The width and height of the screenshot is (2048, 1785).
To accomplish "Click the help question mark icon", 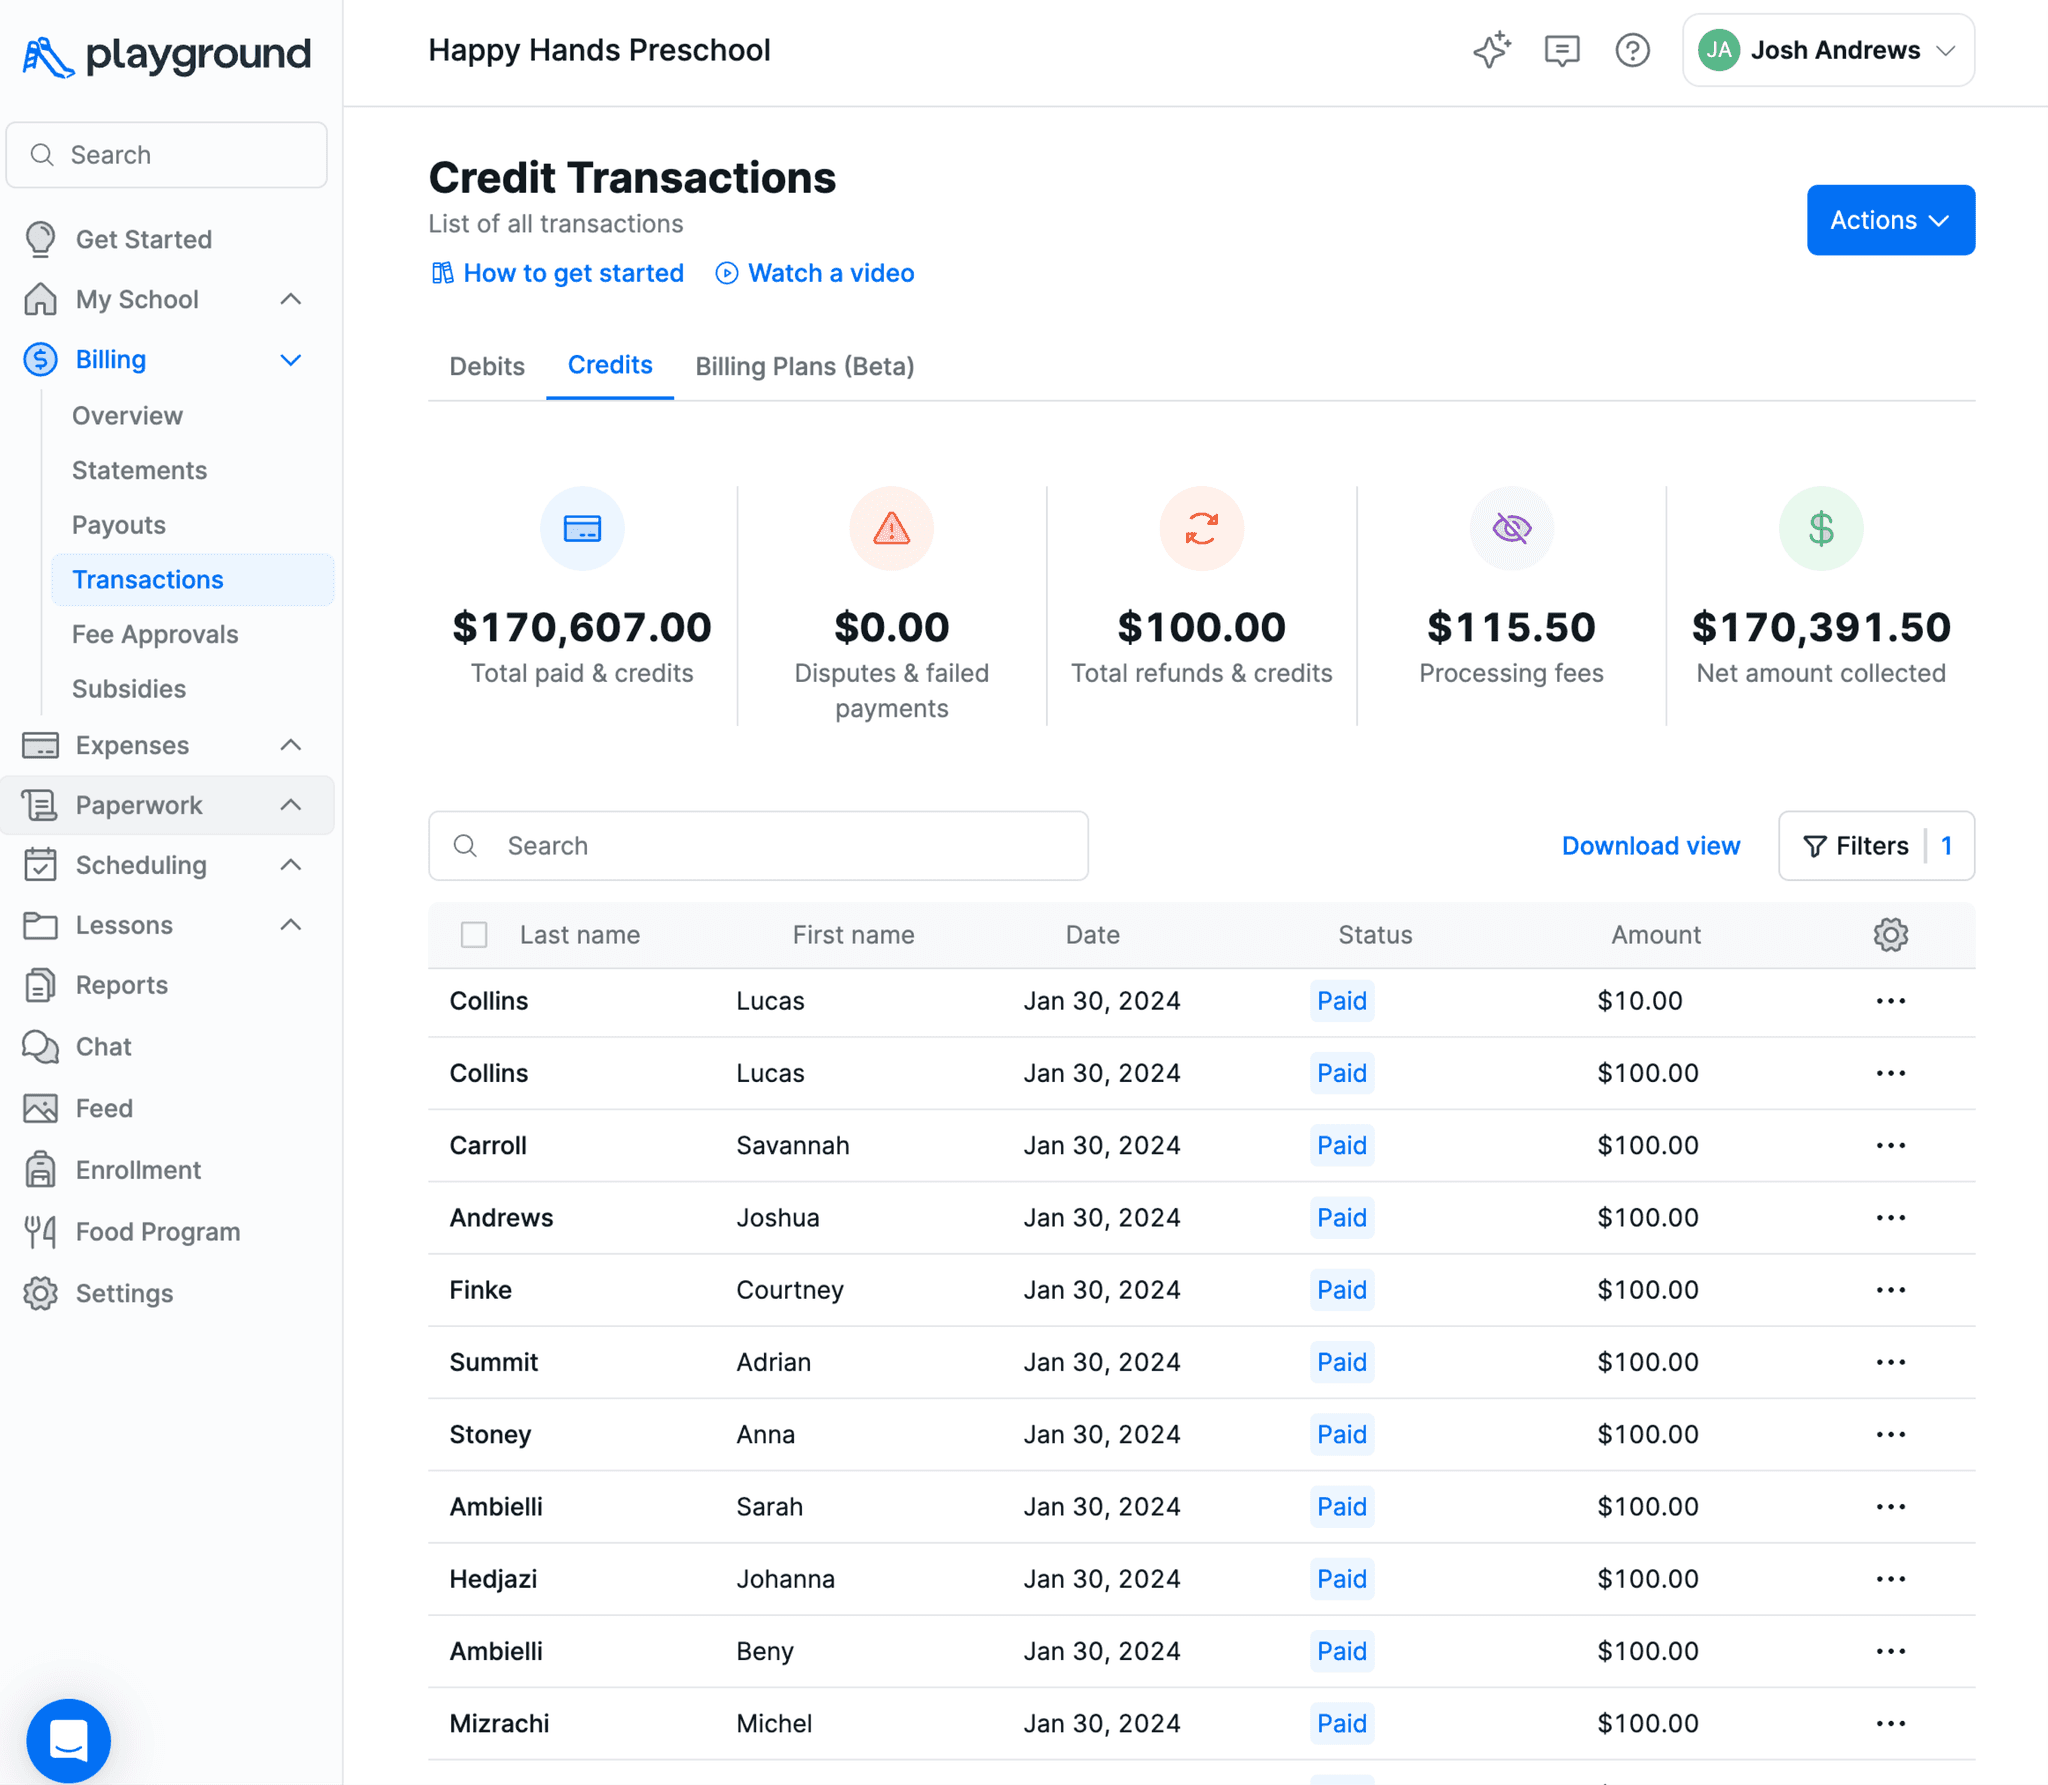I will coord(1632,50).
